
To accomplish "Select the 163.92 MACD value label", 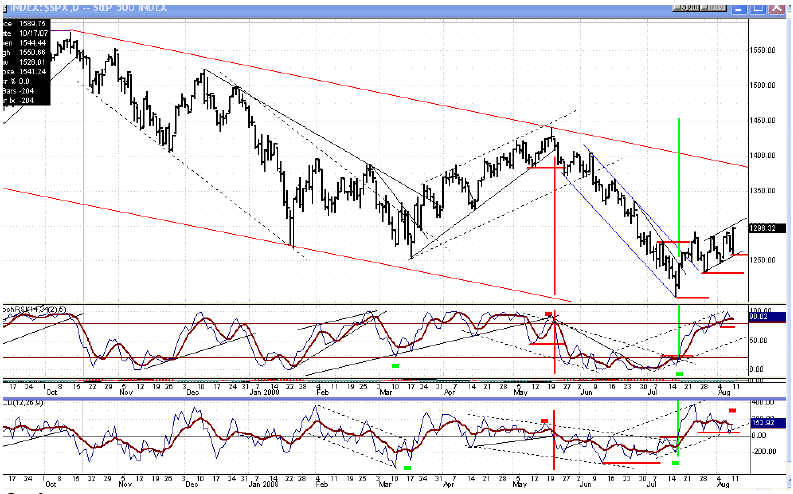I will pyautogui.click(x=761, y=424).
